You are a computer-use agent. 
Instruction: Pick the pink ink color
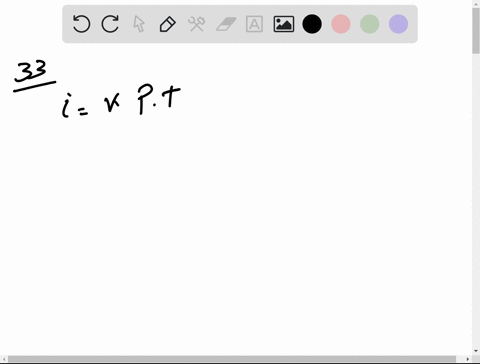point(341,24)
